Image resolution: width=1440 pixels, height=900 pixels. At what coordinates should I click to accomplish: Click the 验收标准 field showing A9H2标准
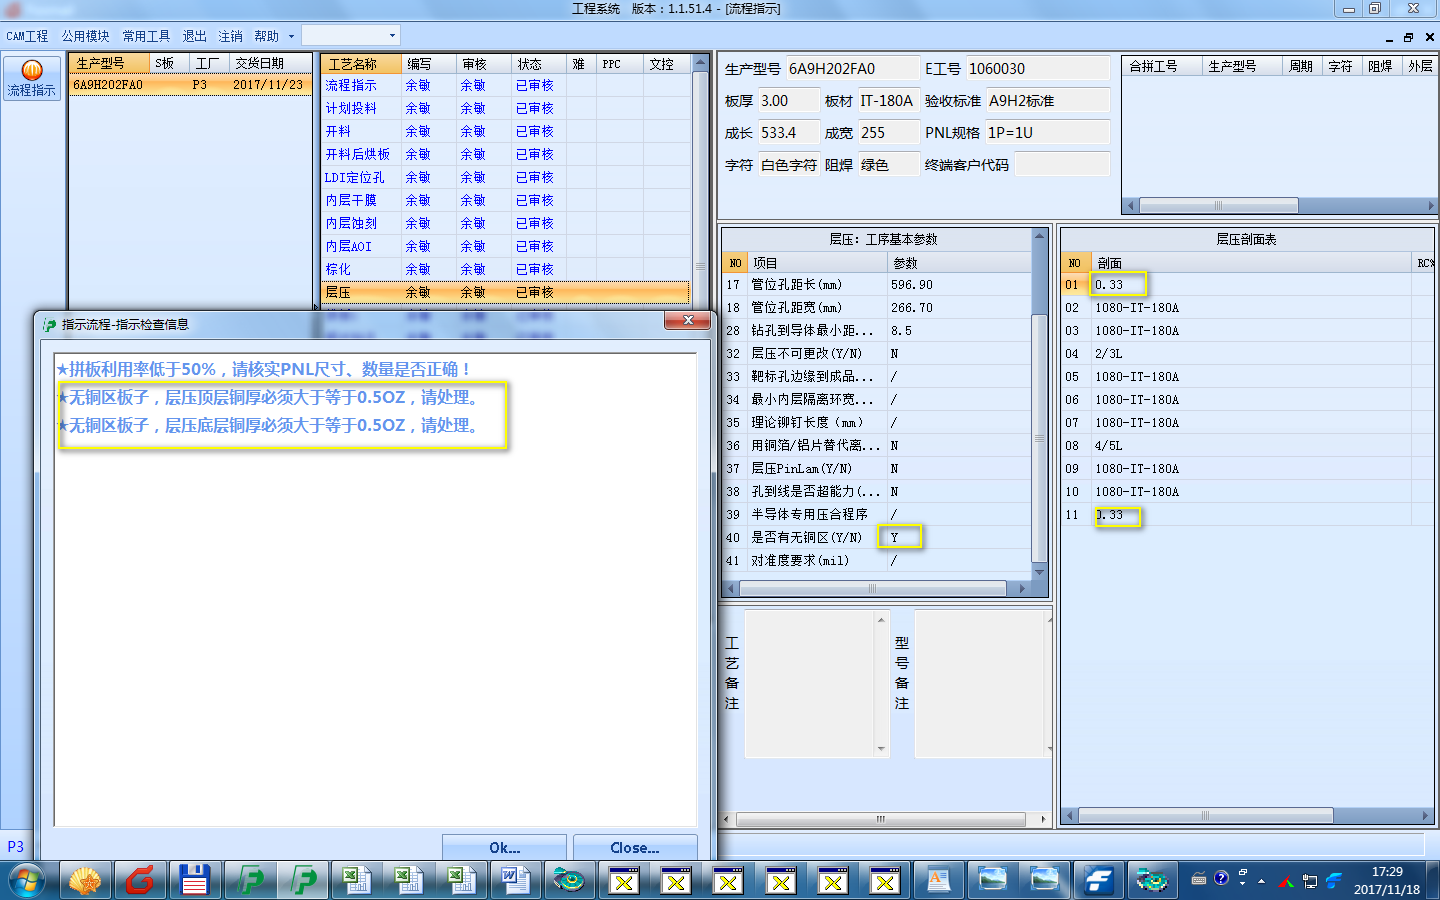coord(1047,101)
